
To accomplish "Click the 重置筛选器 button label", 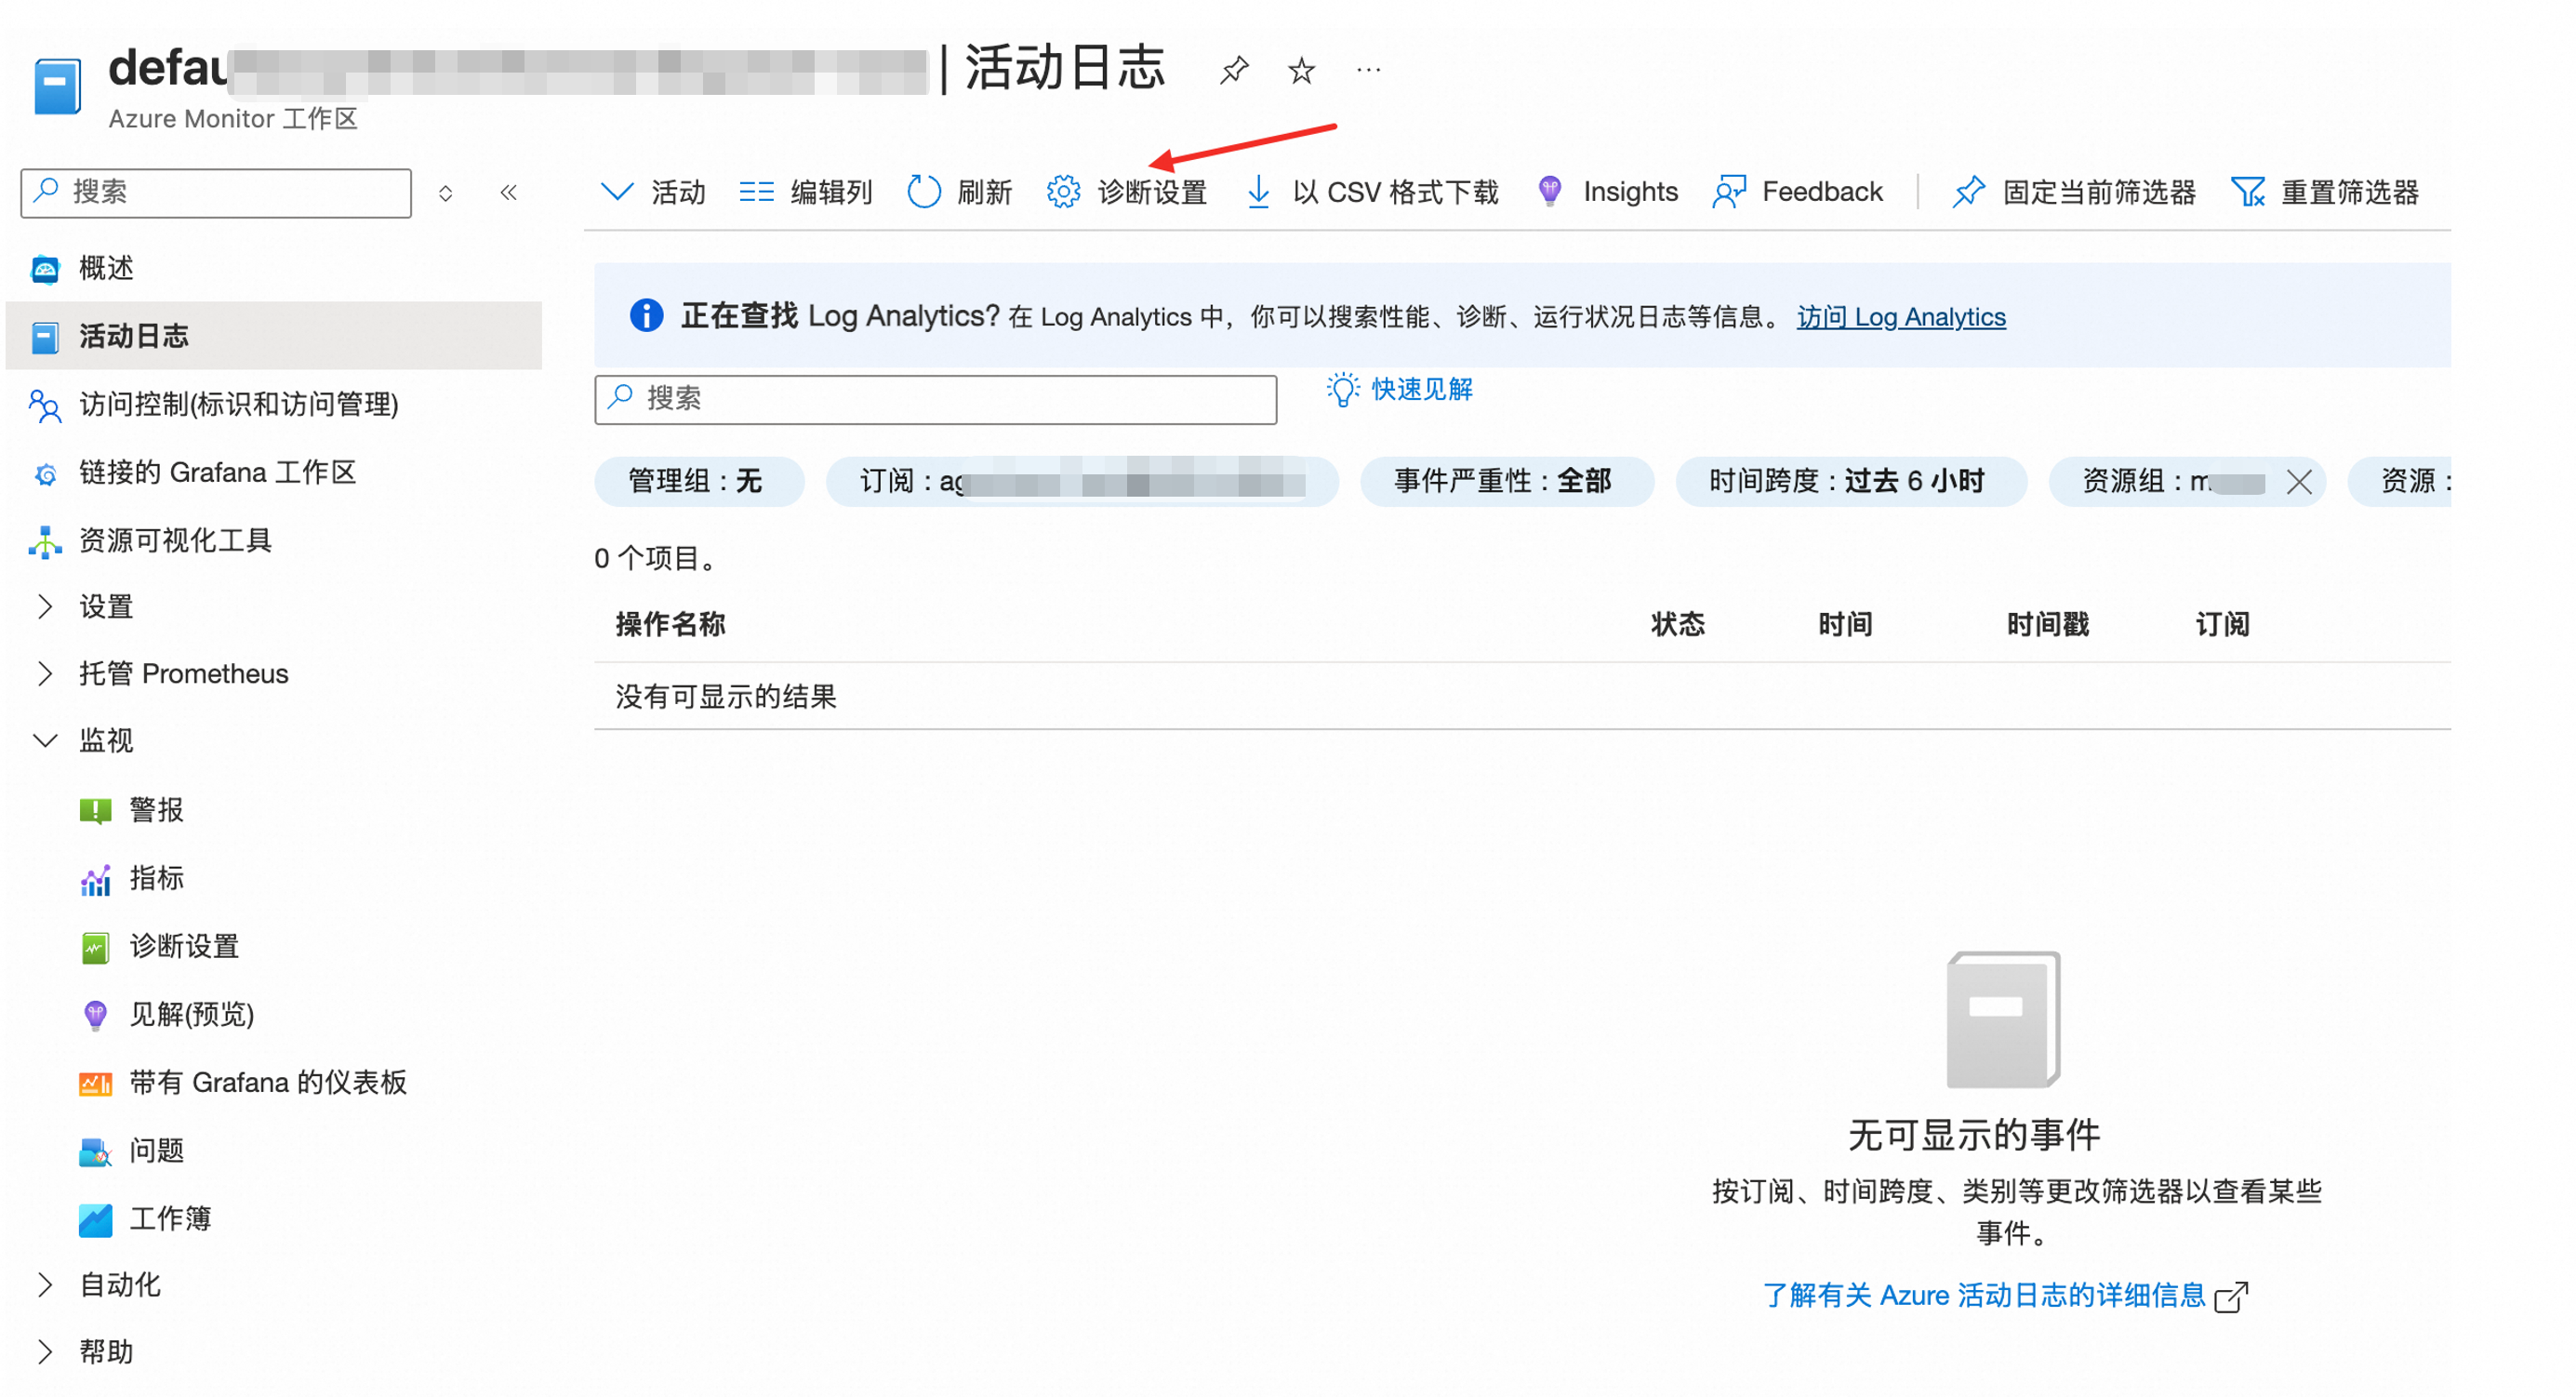I will tap(2349, 192).
